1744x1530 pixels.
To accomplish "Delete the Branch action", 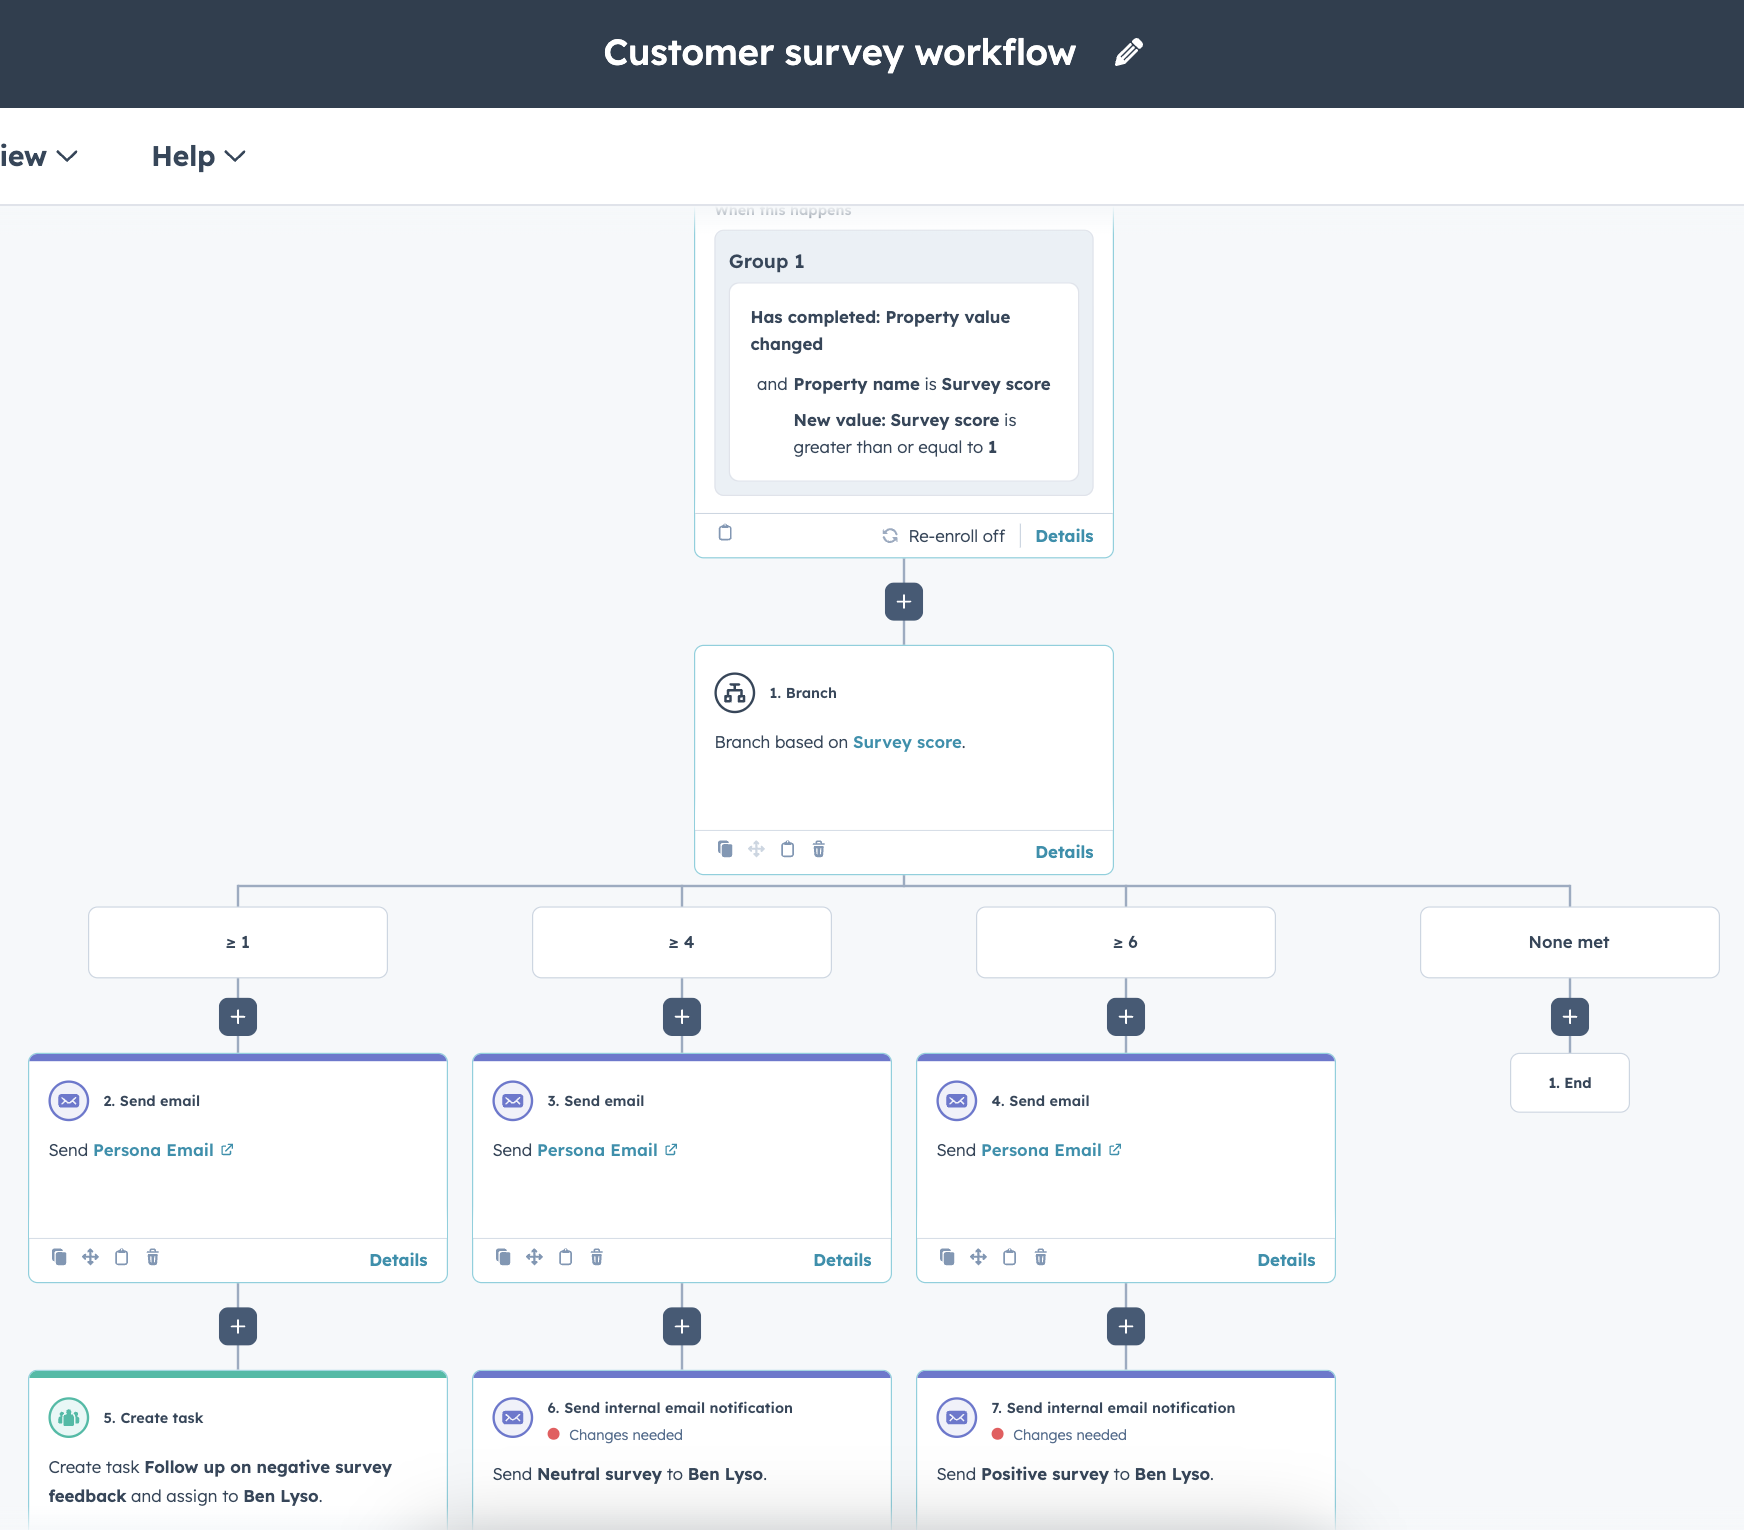I will coord(818,849).
